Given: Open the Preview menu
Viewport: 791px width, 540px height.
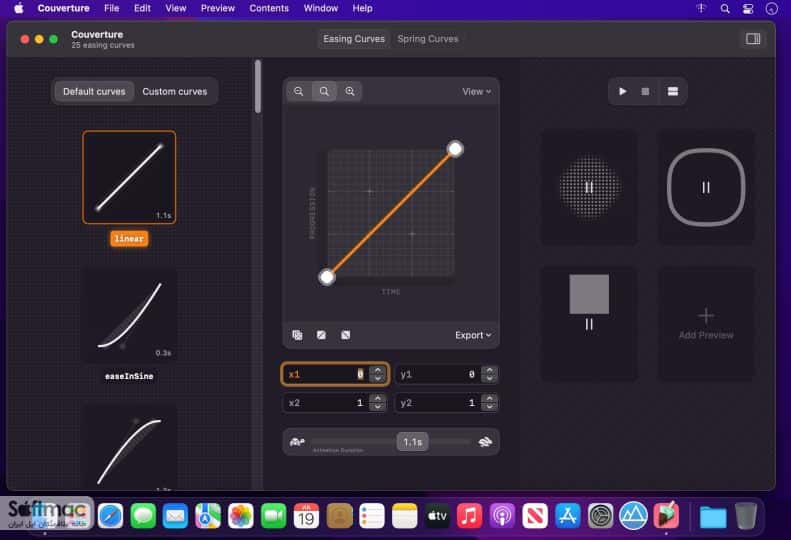Looking at the screenshot, I should click(x=217, y=9).
